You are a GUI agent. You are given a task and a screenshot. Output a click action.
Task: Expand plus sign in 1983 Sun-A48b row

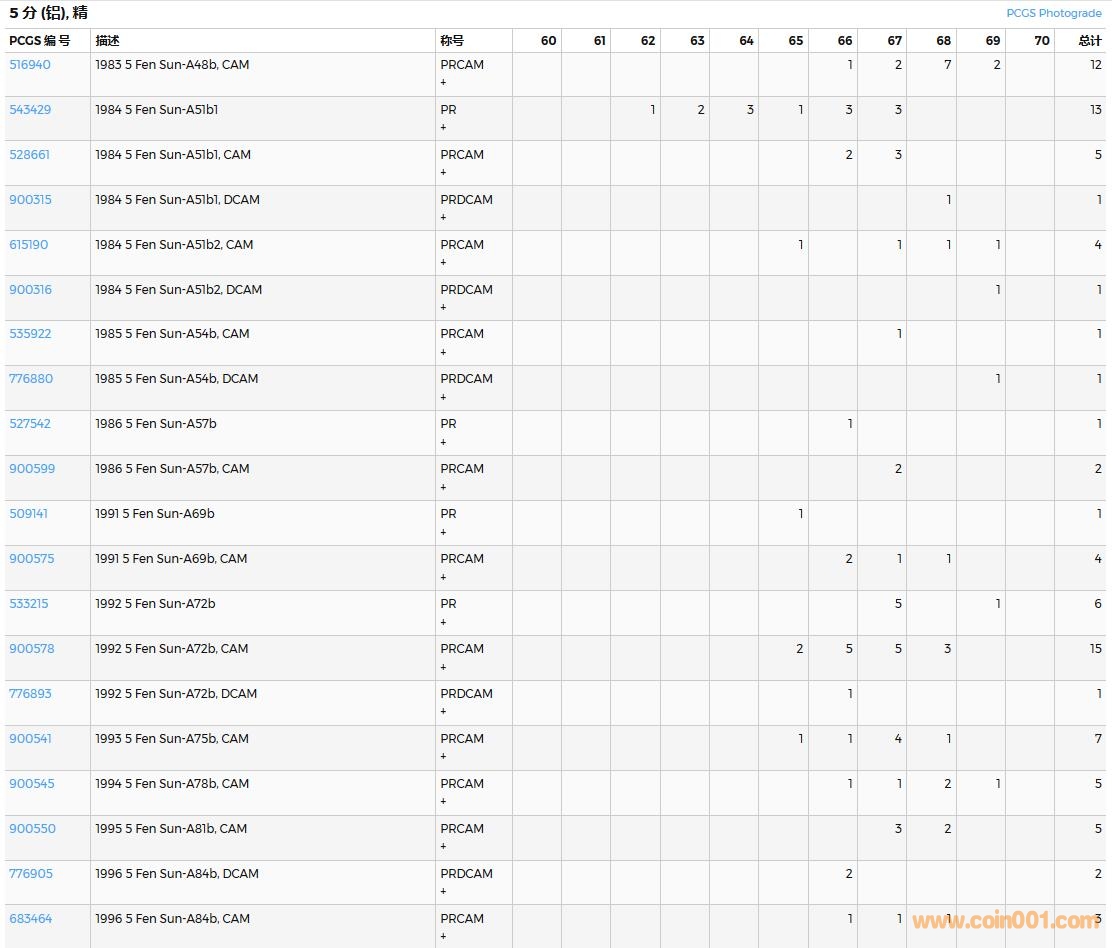click(x=444, y=83)
